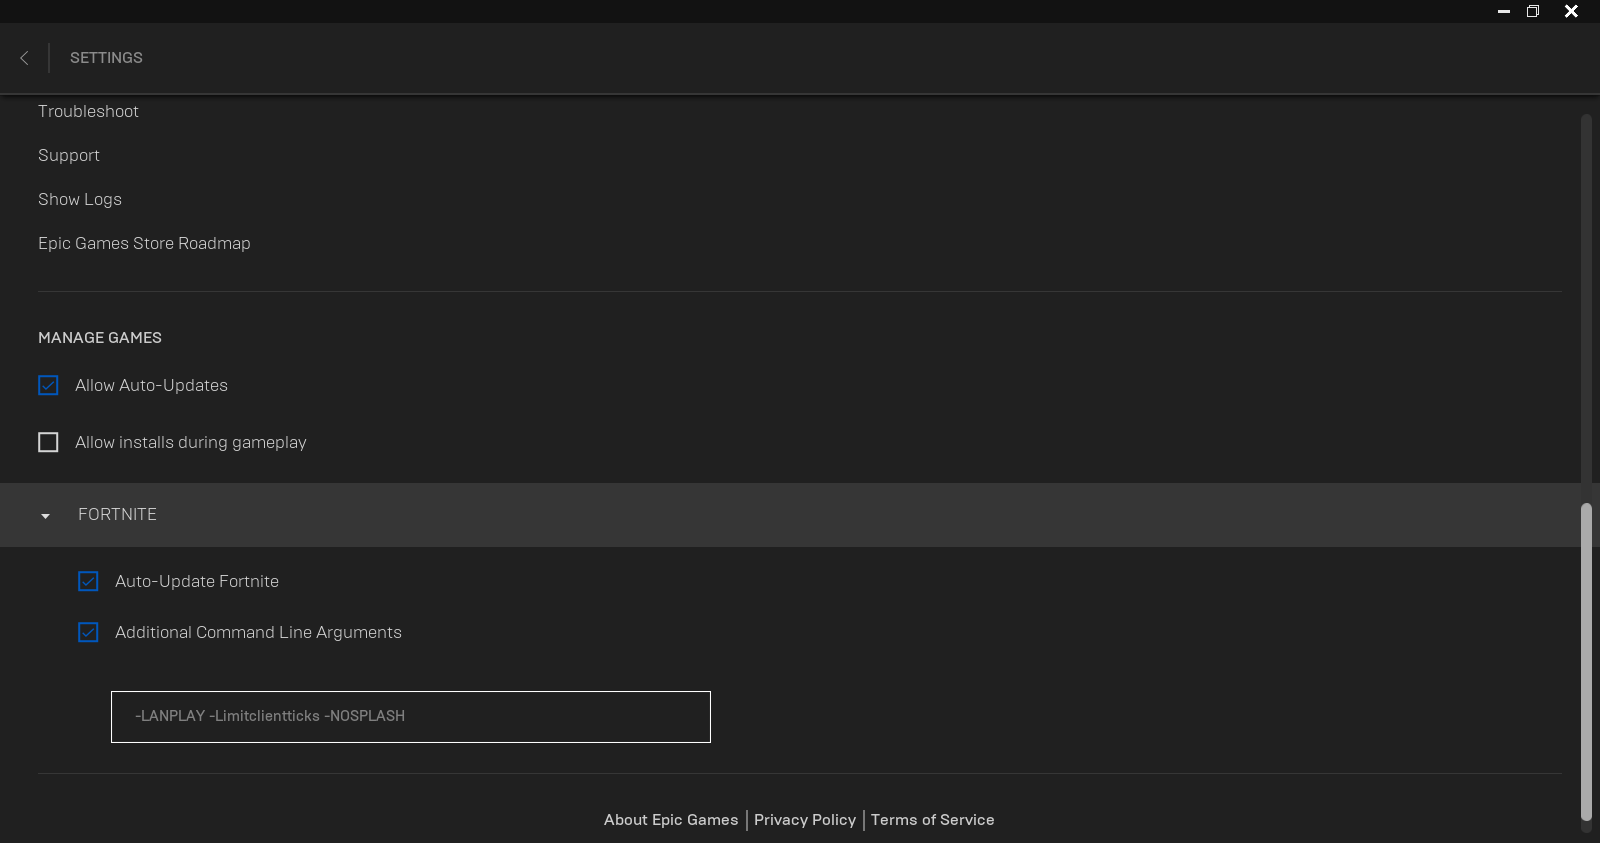Click the SETTINGS title text
Image resolution: width=1600 pixels, height=843 pixels.
[106, 58]
